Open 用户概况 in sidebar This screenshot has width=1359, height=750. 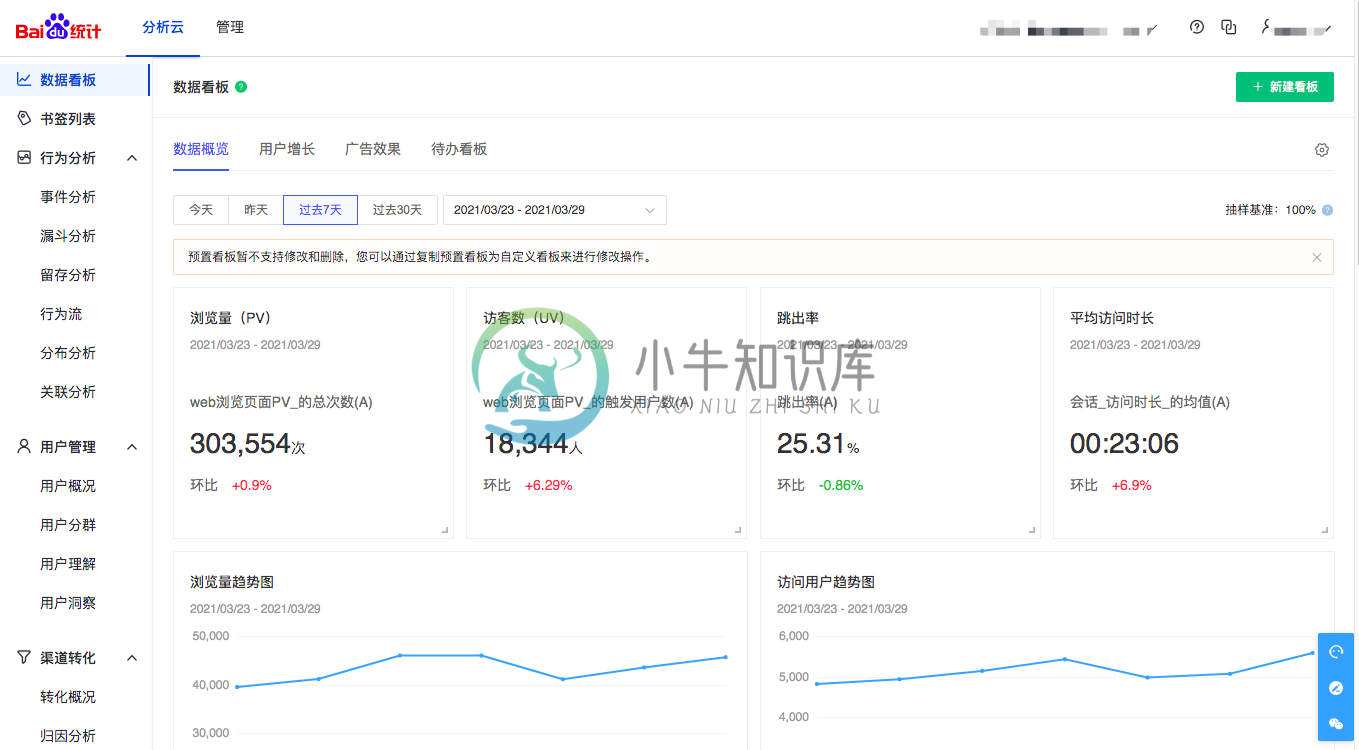click(68, 486)
